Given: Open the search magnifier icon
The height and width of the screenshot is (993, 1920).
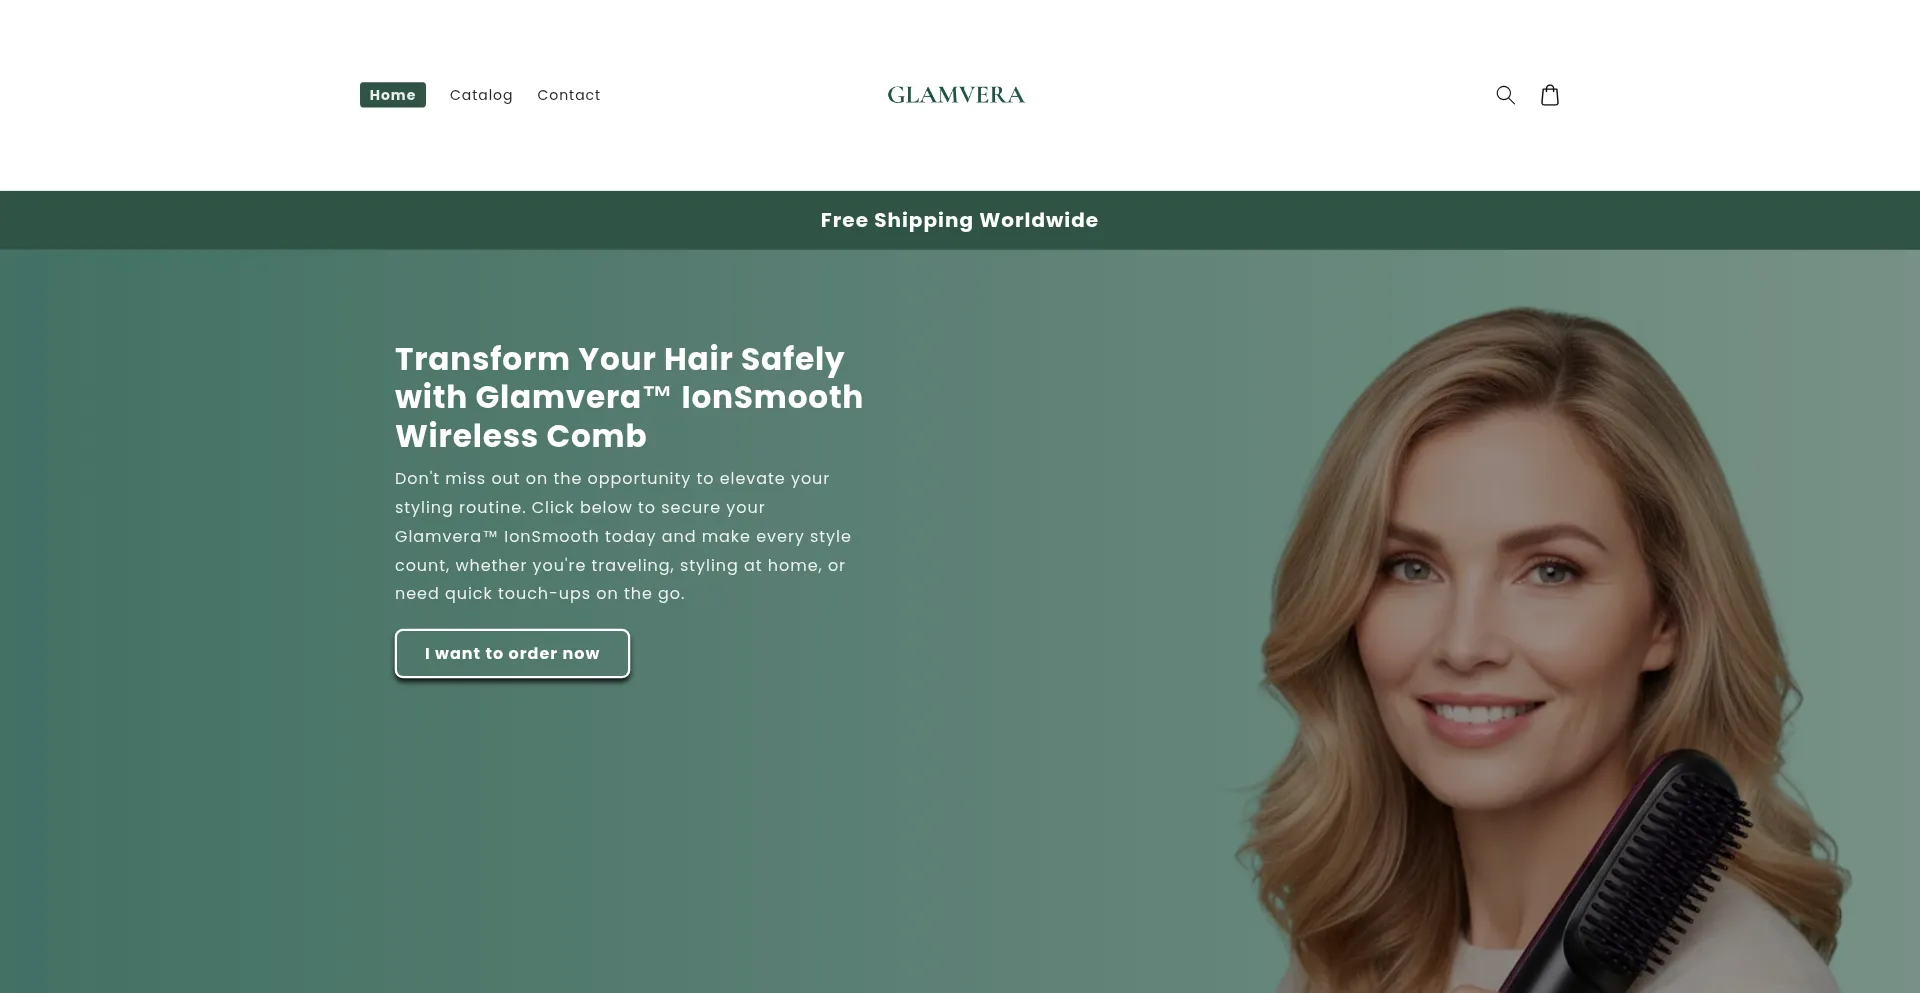Looking at the screenshot, I should (1505, 95).
